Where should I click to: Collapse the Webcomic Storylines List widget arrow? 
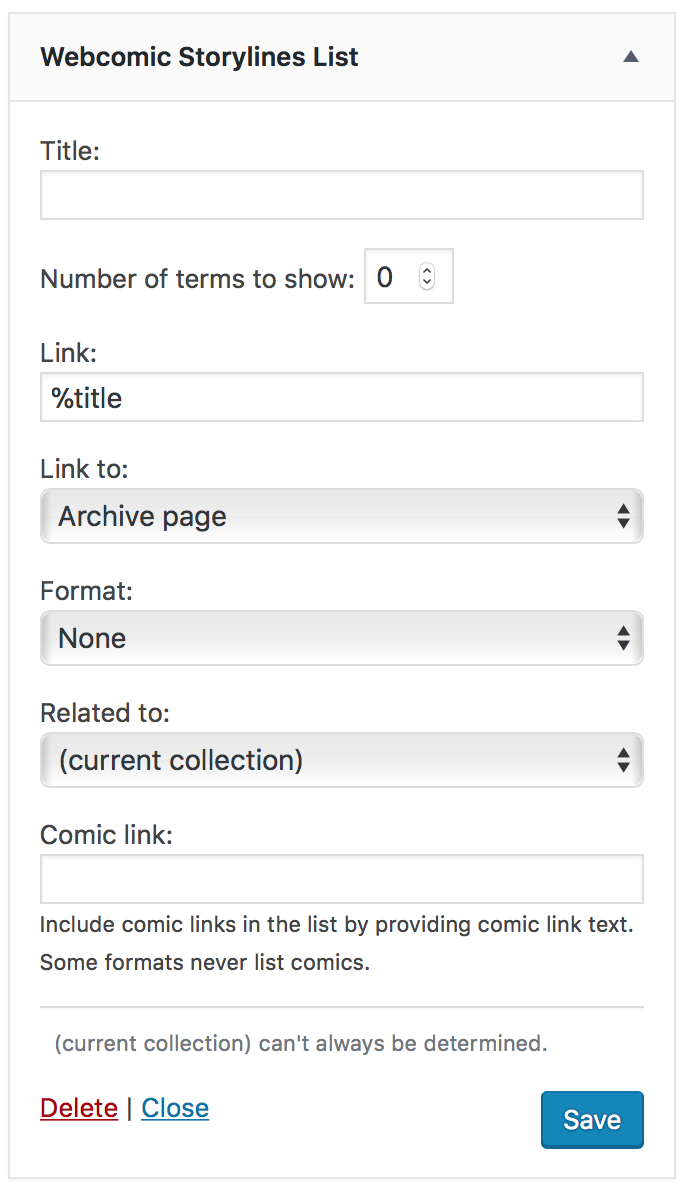(630, 58)
